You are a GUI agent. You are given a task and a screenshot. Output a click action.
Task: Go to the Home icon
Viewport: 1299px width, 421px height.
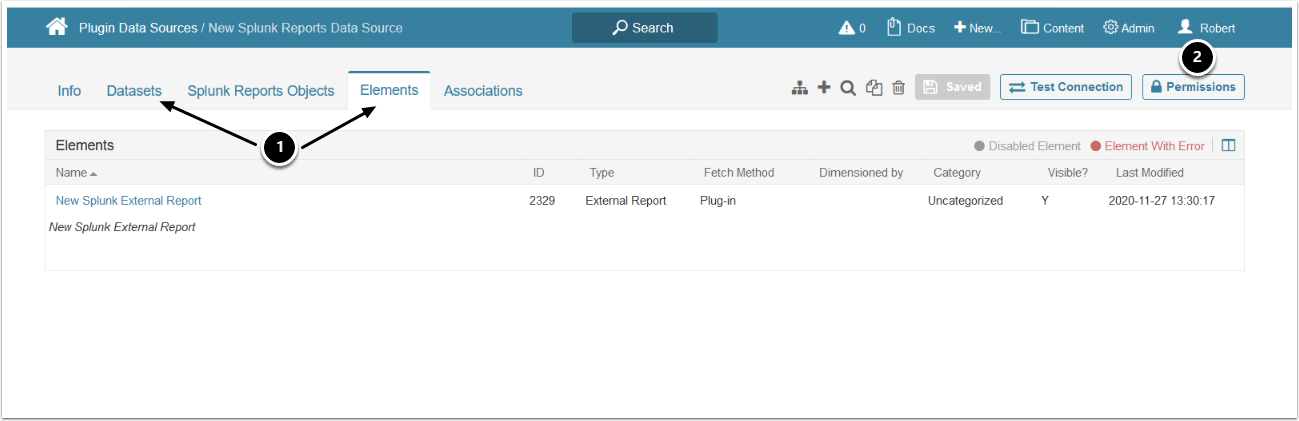[57, 27]
